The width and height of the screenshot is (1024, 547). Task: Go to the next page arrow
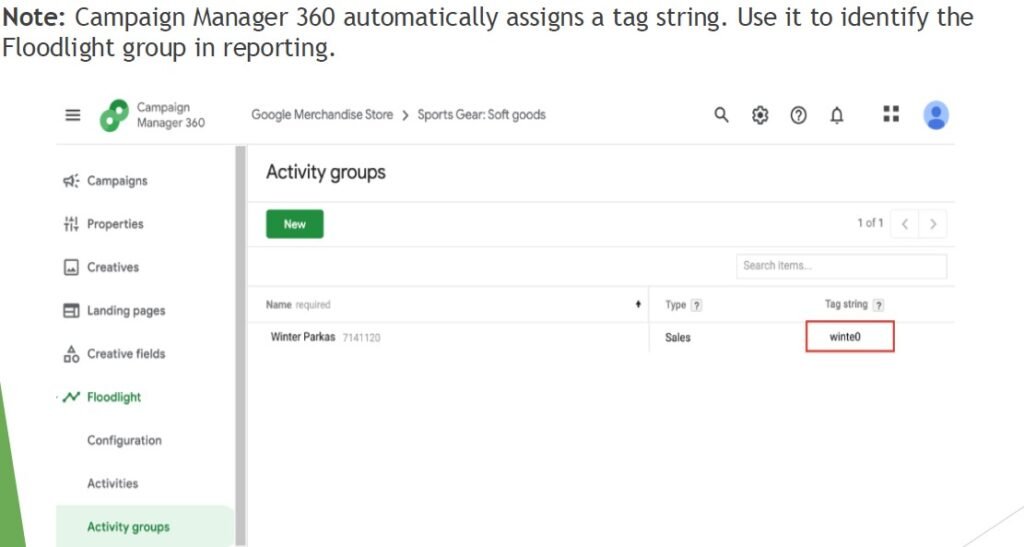[933, 224]
